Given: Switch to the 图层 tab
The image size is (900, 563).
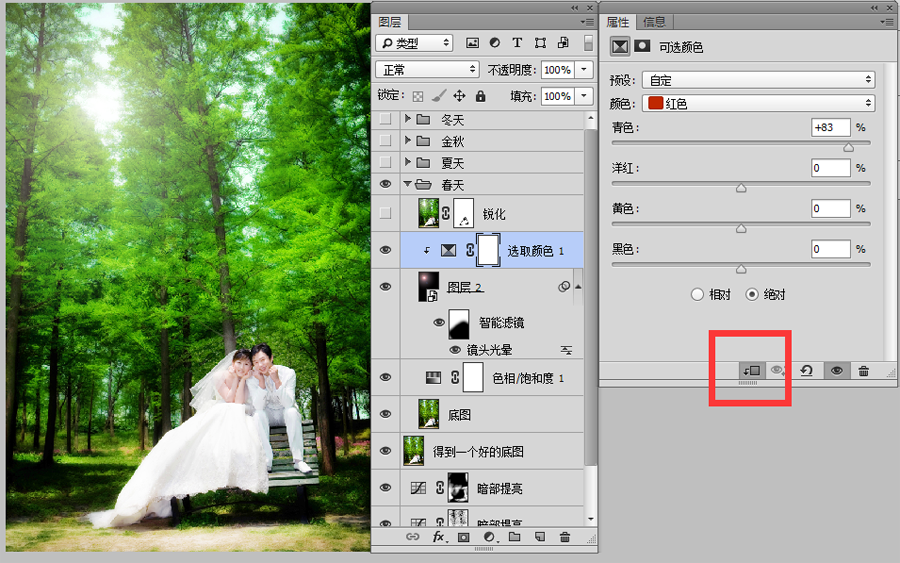Looking at the screenshot, I should [x=390, y=22].
